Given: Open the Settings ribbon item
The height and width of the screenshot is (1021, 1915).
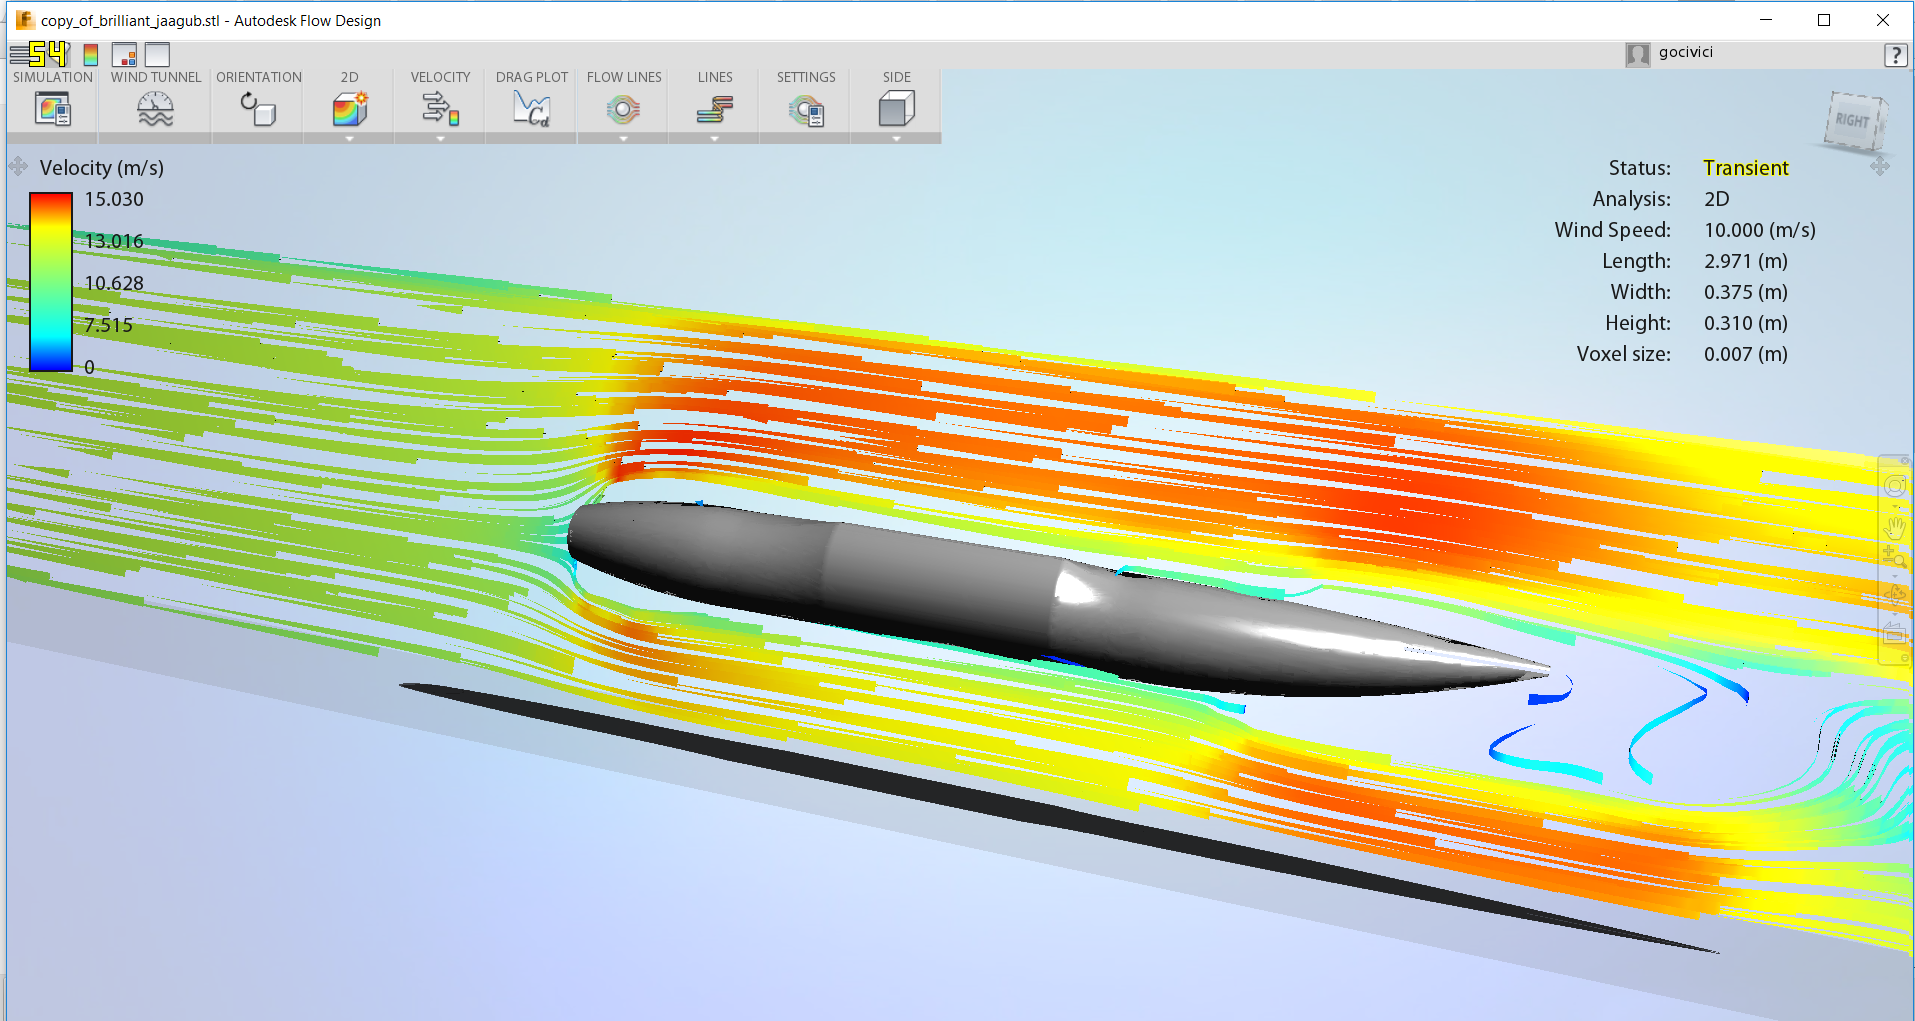Looking at the screenshot, I should click(804, 108).
